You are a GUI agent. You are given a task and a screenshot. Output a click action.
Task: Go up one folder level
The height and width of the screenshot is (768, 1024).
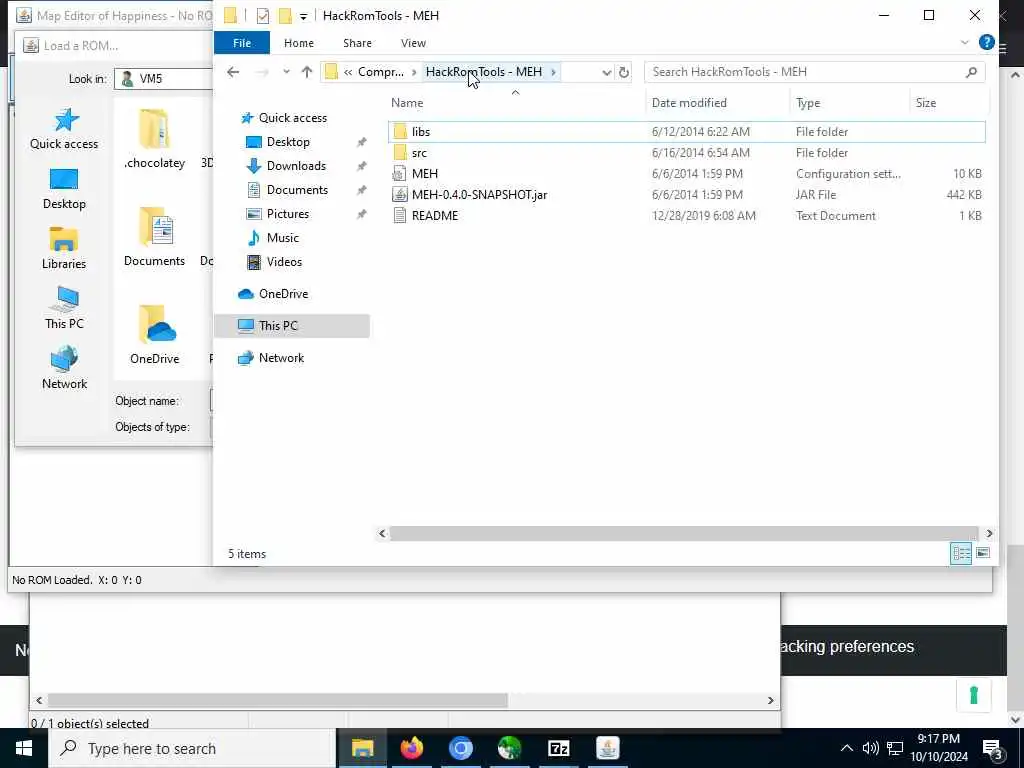pyautogui.click(x=307, y=72)
